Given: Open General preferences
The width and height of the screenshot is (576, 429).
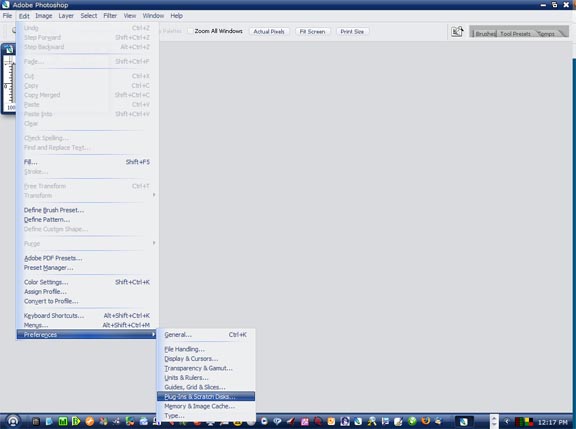Looking at the screenshot, I should [206, 335].
